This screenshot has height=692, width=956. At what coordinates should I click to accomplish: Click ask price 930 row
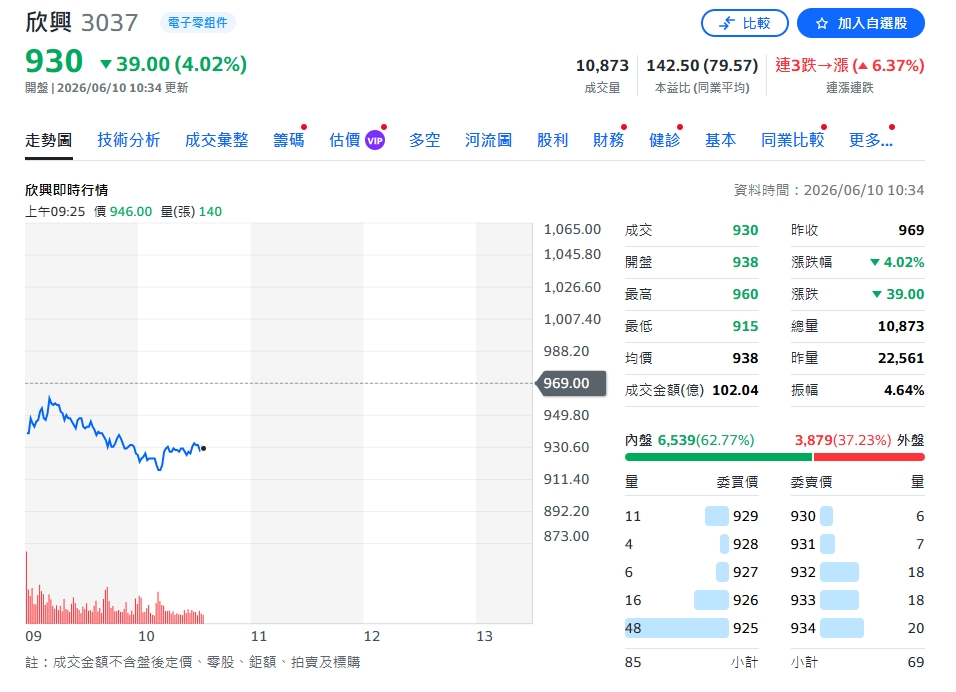(x=857, y=516)
